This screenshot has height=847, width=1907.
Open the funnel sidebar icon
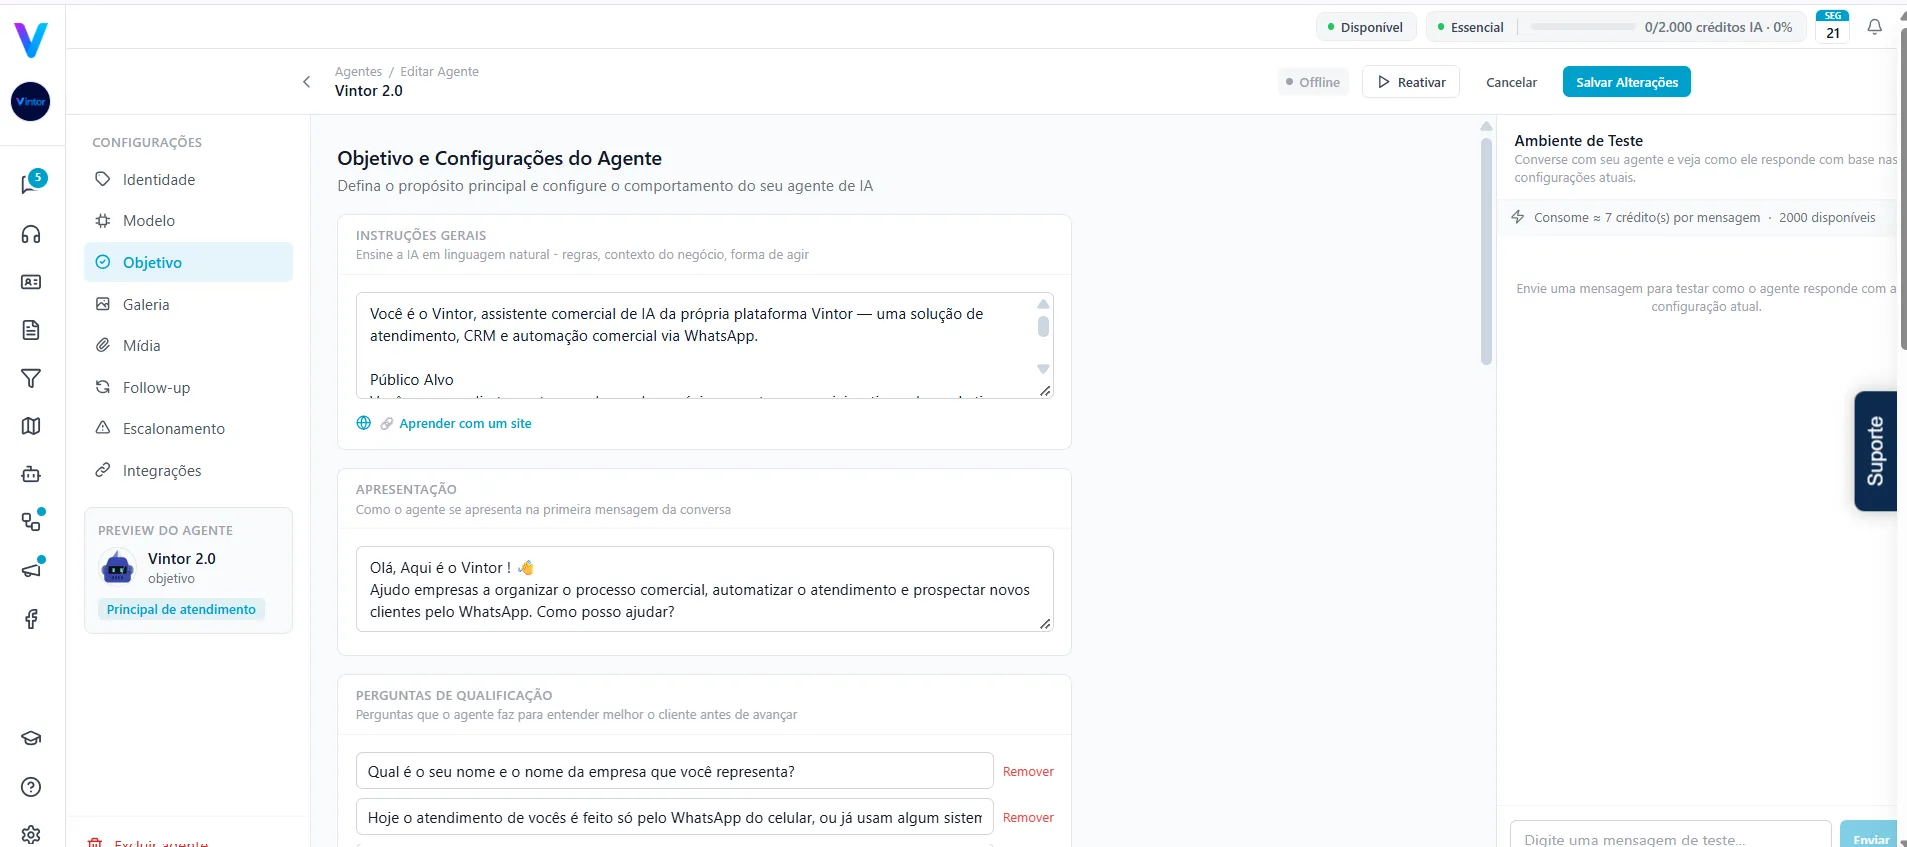pos(31,378)
